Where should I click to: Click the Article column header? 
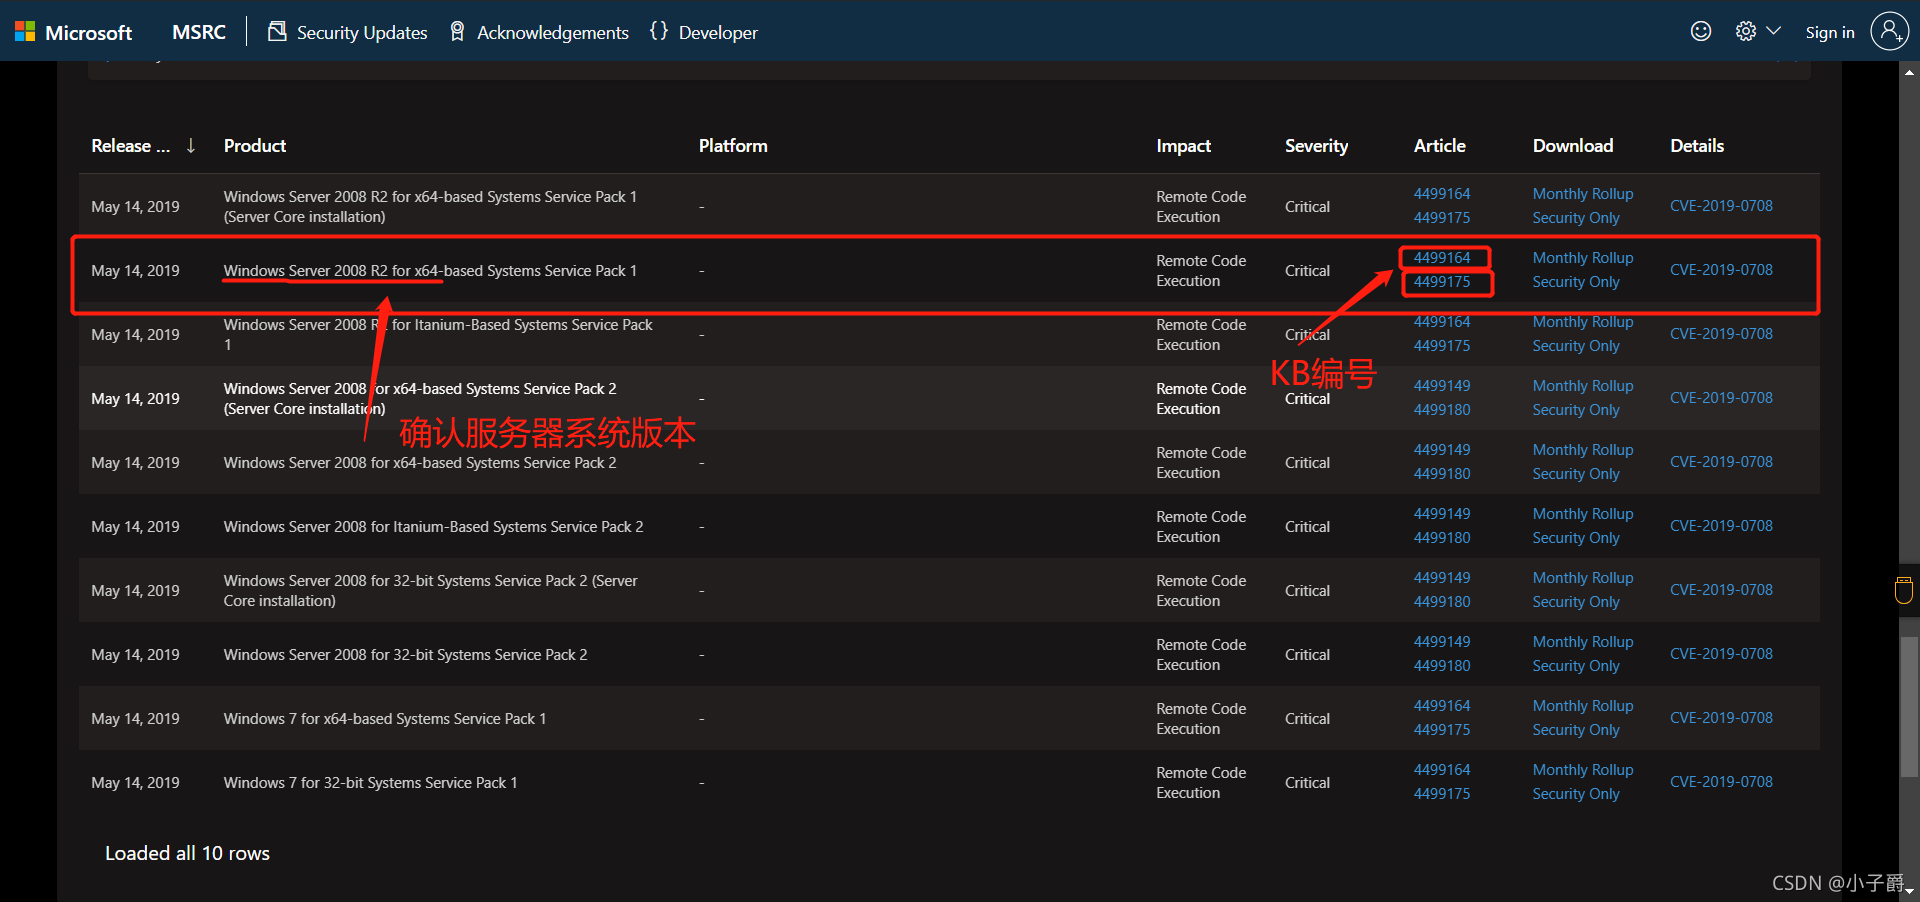pos(1439,146)
